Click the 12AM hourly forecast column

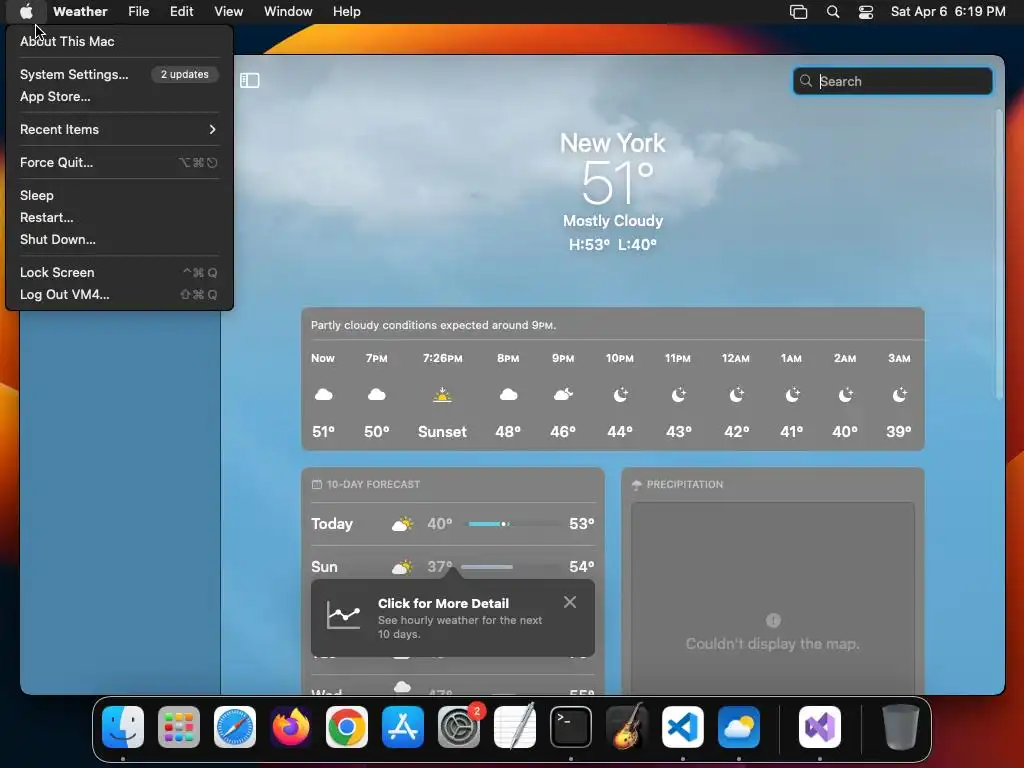pyautogui.click(x=735, y=395)
